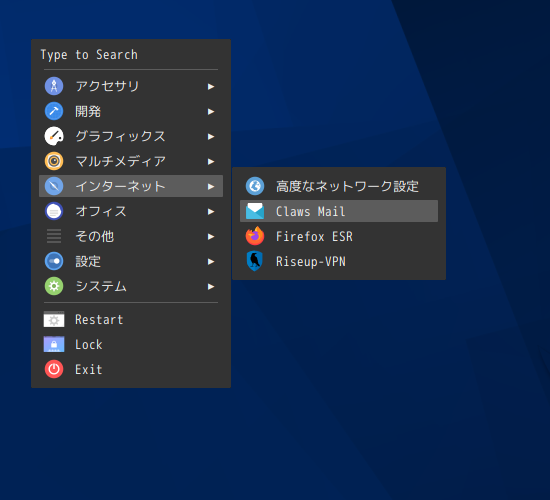Viewport: 550px width, 500px height.
Task: Expand the システム submenu arrow
Action: (x=211, y=286)
